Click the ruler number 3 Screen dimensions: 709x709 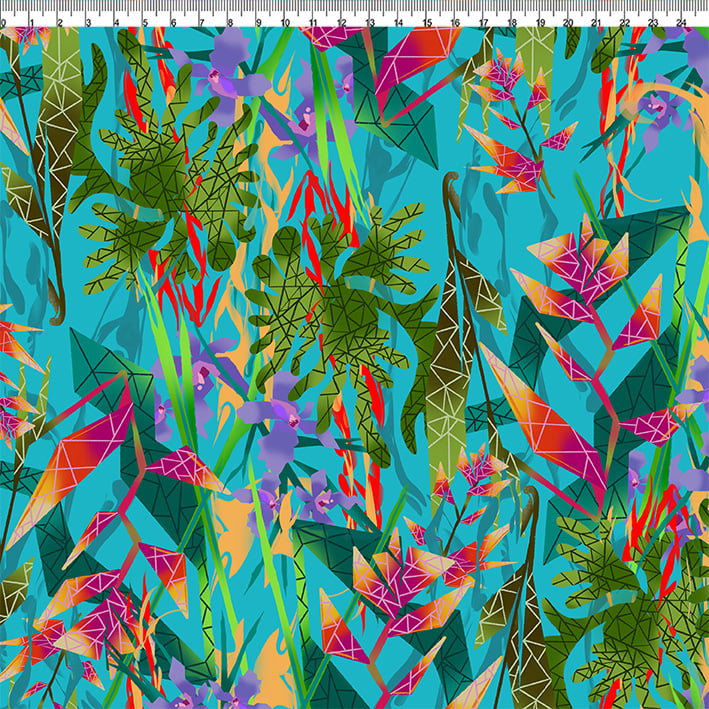pos(88,23)
